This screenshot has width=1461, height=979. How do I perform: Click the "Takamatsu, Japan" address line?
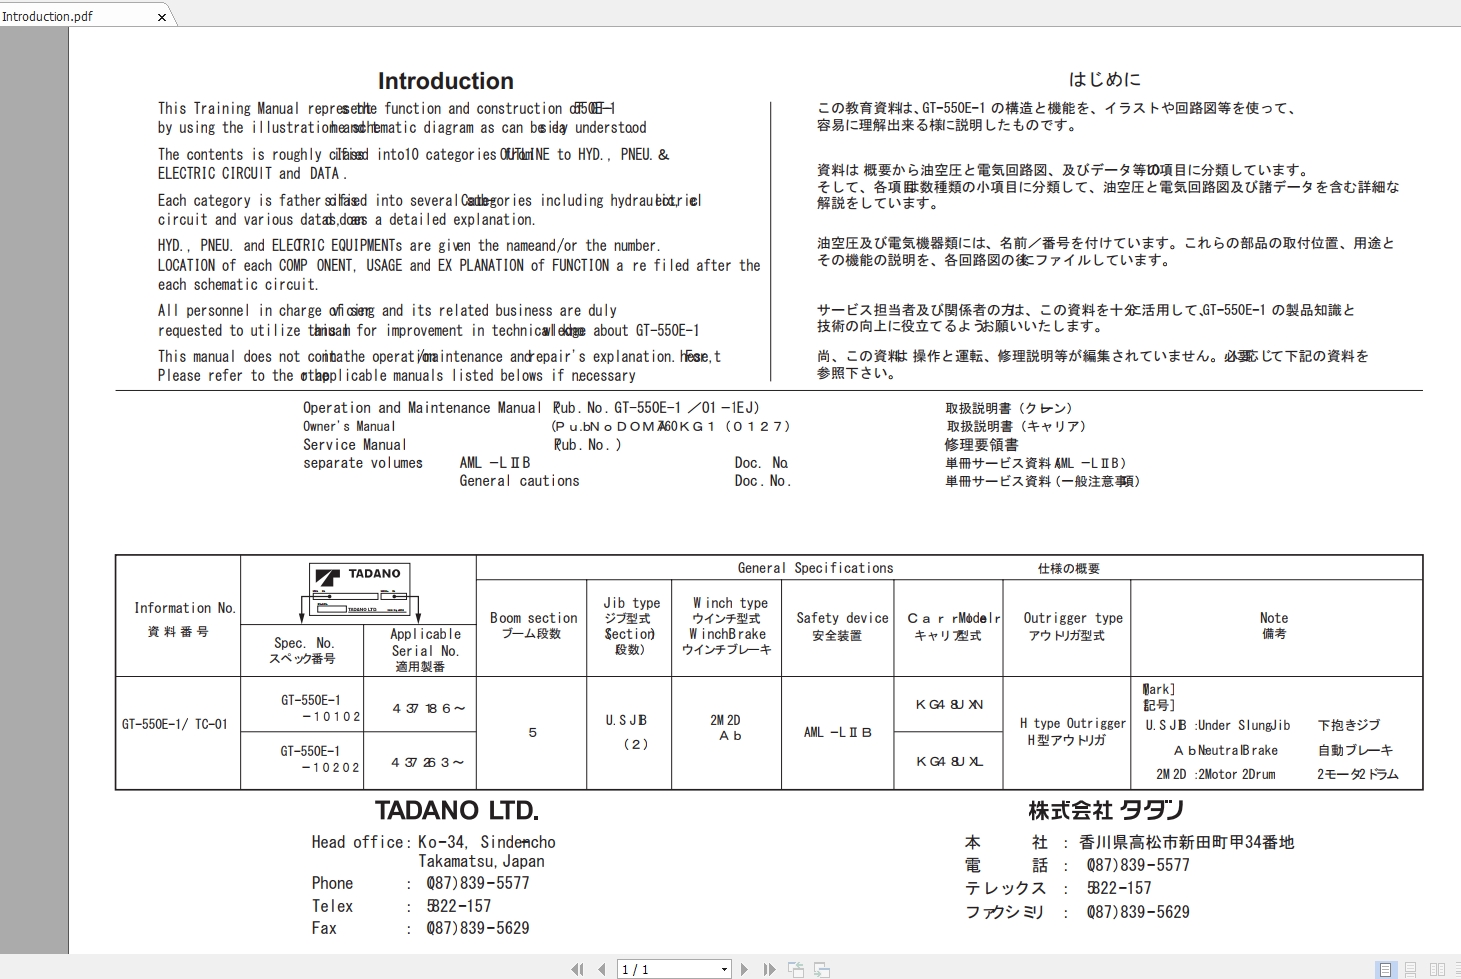(x=481, y=861)
